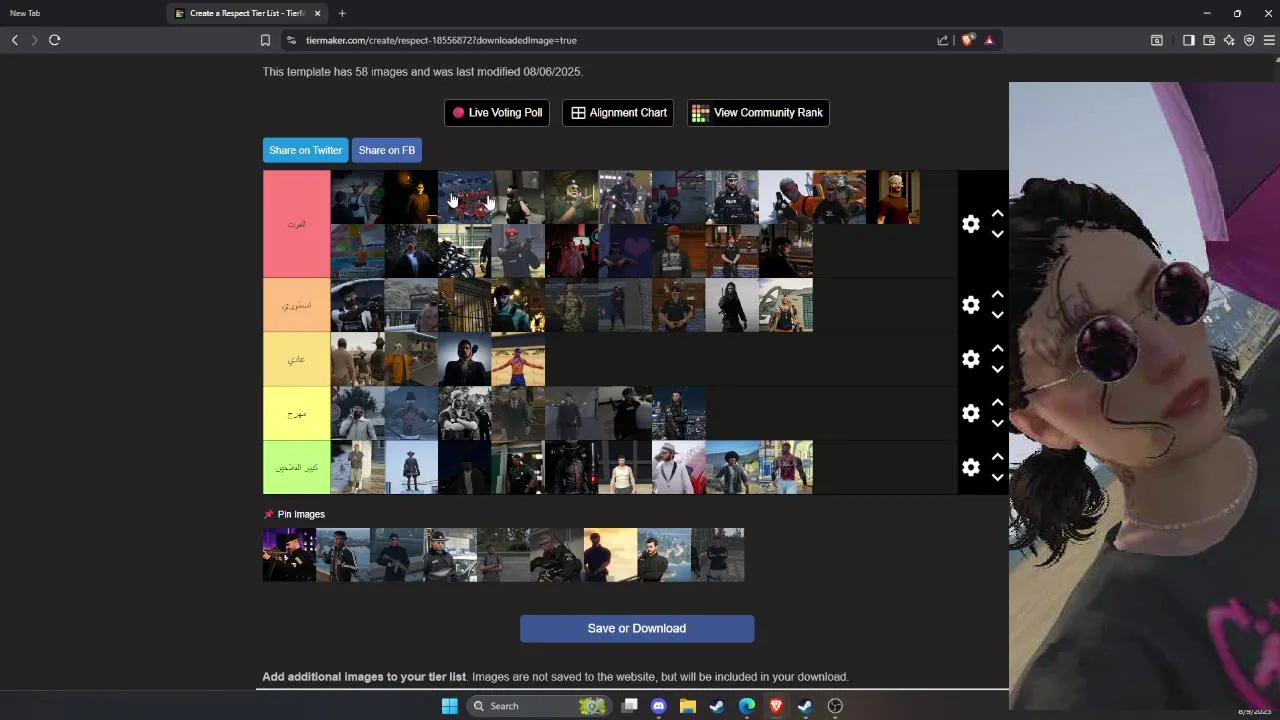The image size is (1280, 720).
Task: Click Share on Twitter
Action: tap(305, 150)
